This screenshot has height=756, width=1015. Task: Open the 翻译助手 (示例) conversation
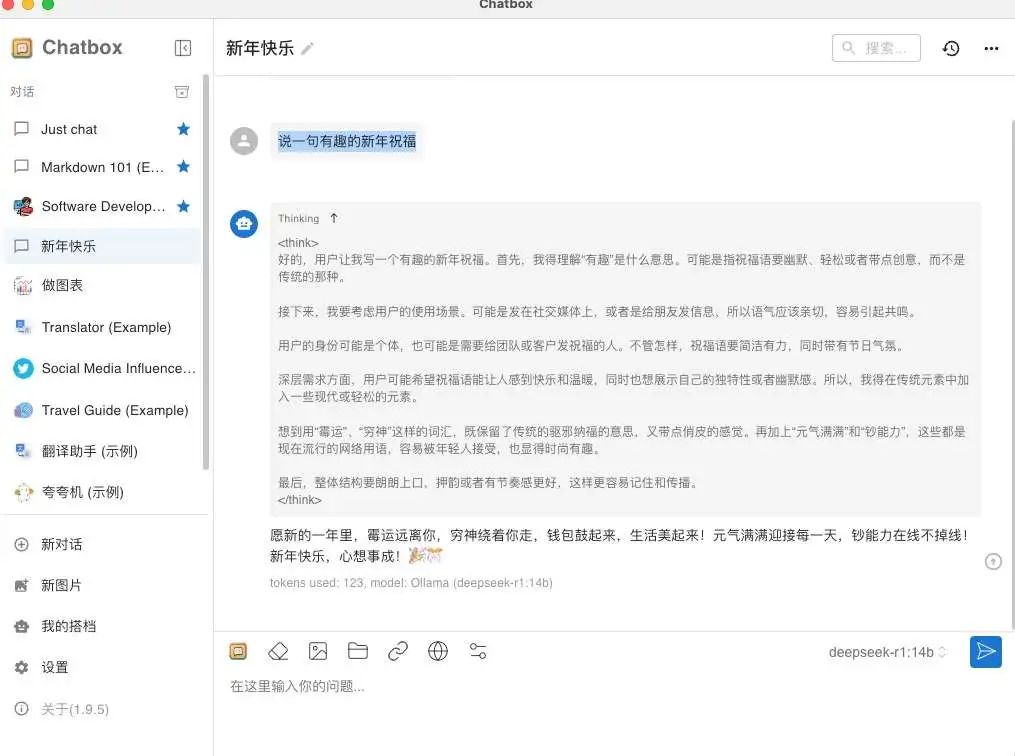click(x=102, y=451)
